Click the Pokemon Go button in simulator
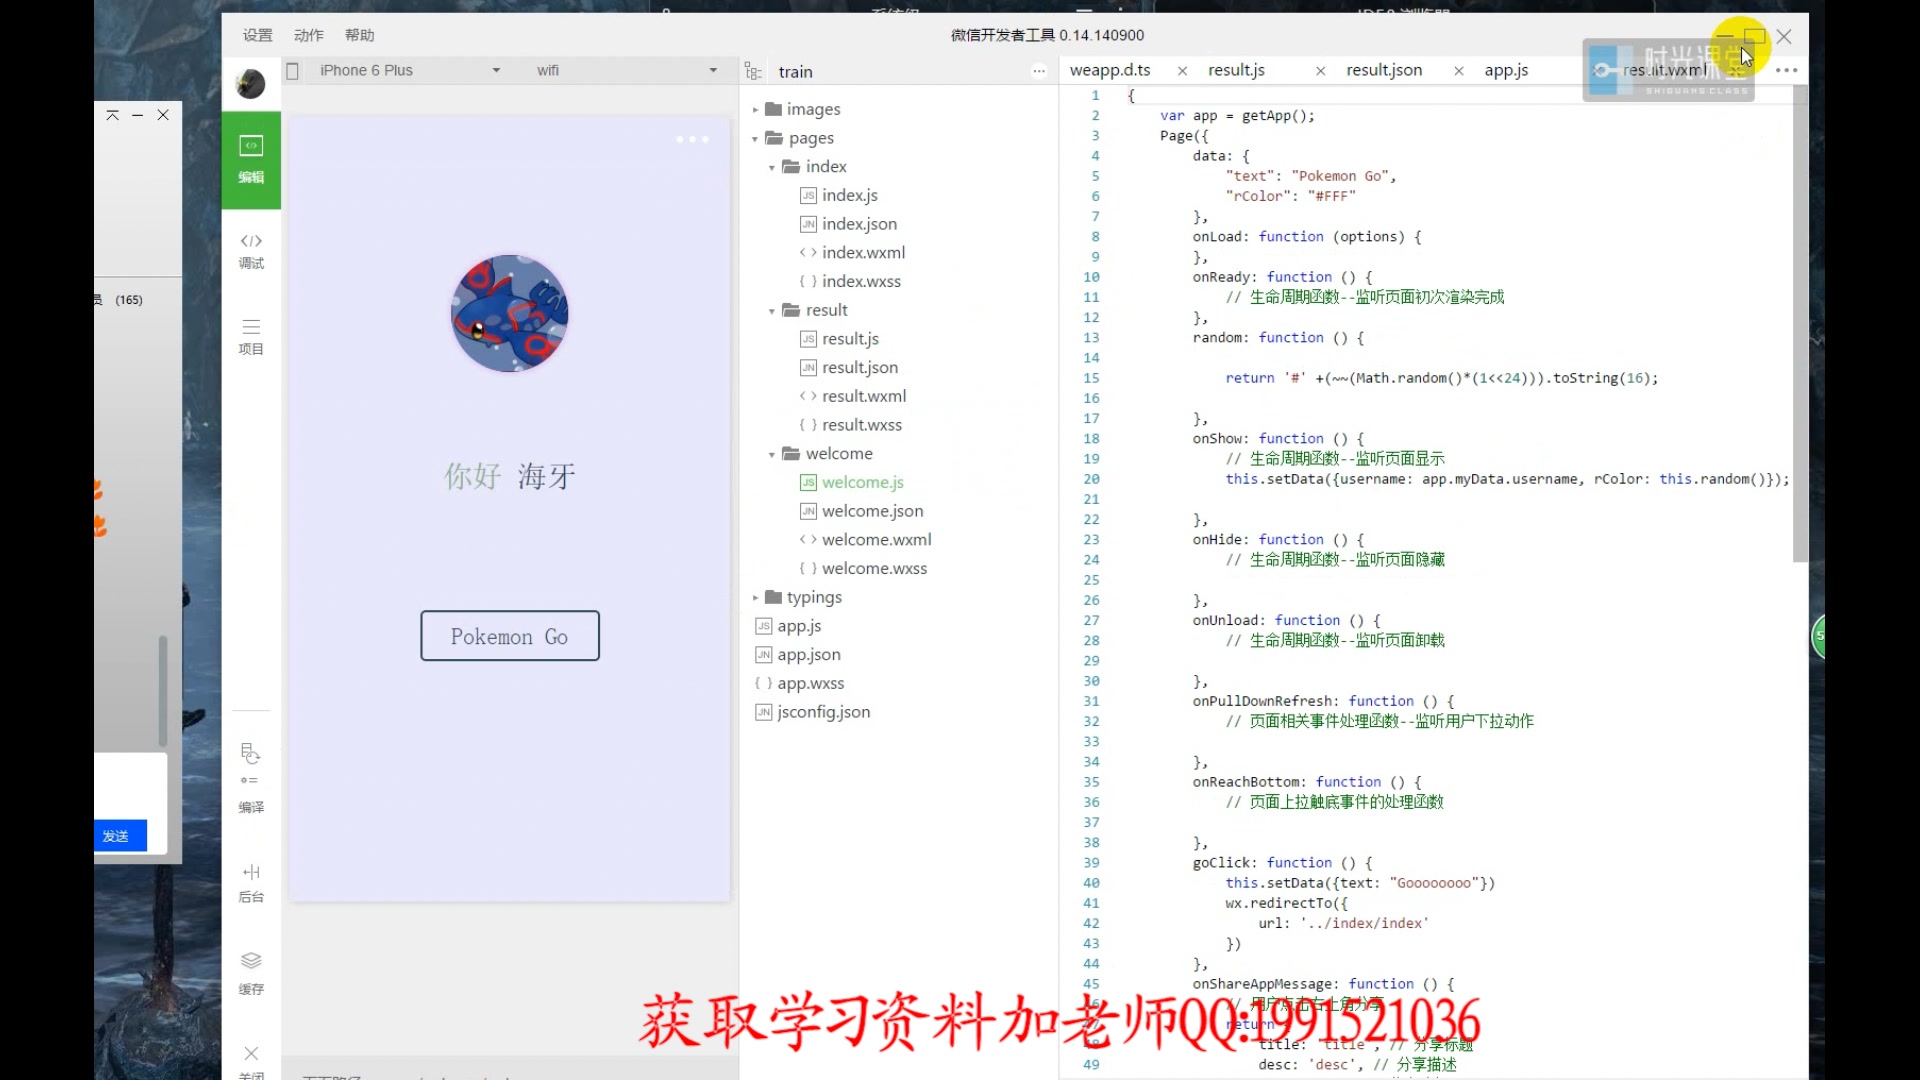The image size is (1920, 1080). [510, 636]
